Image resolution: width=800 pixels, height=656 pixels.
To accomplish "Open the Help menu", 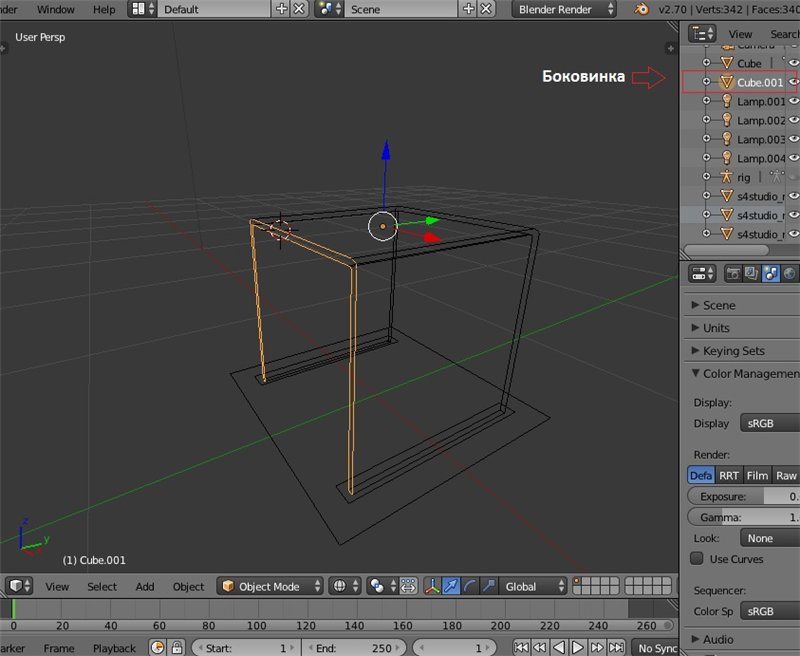I will pos(104,9).
